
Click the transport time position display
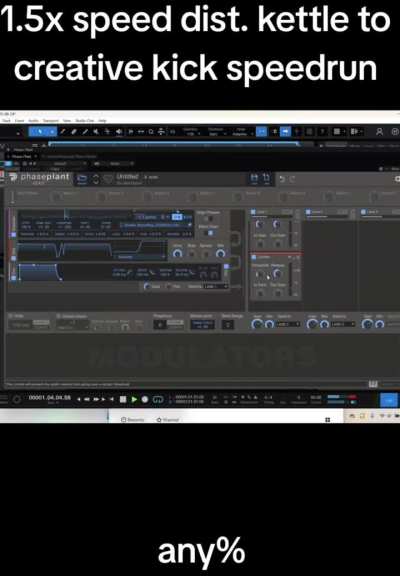click(50, 398)
